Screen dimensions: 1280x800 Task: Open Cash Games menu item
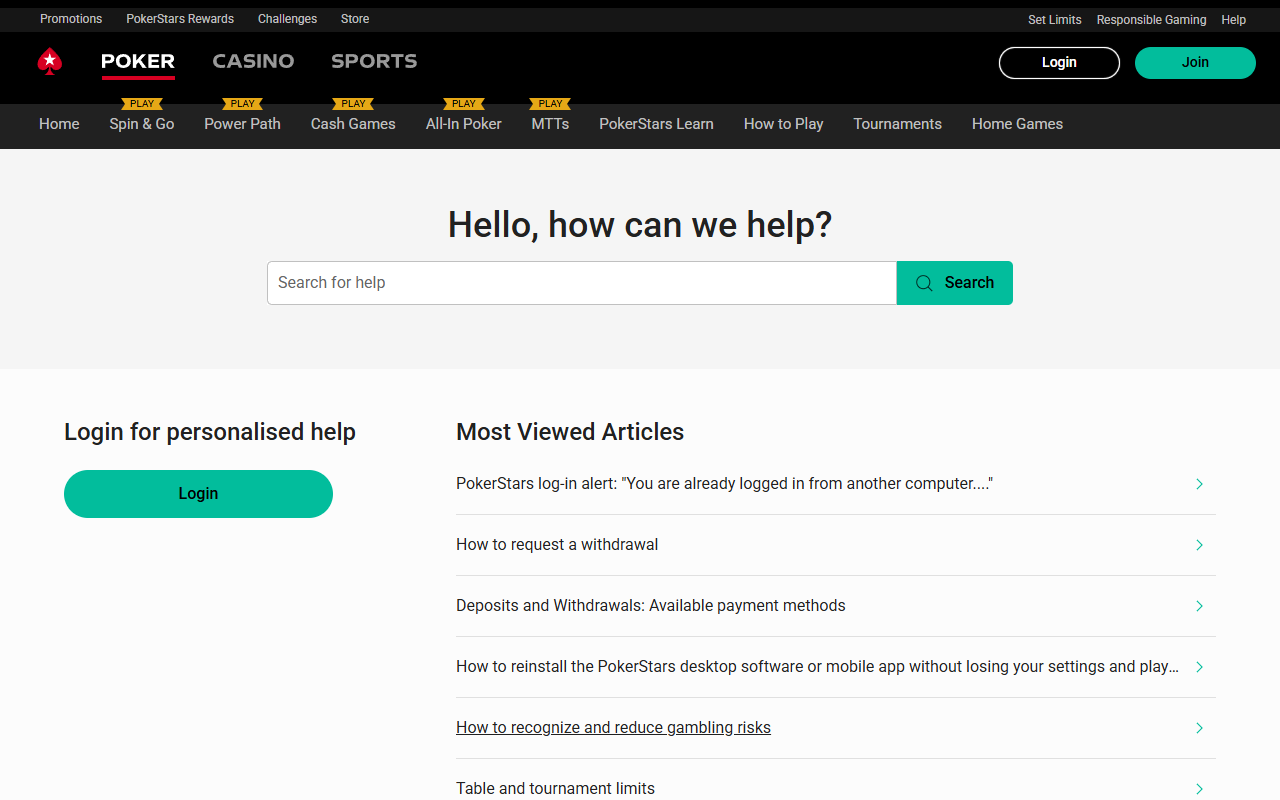(353, 124)
